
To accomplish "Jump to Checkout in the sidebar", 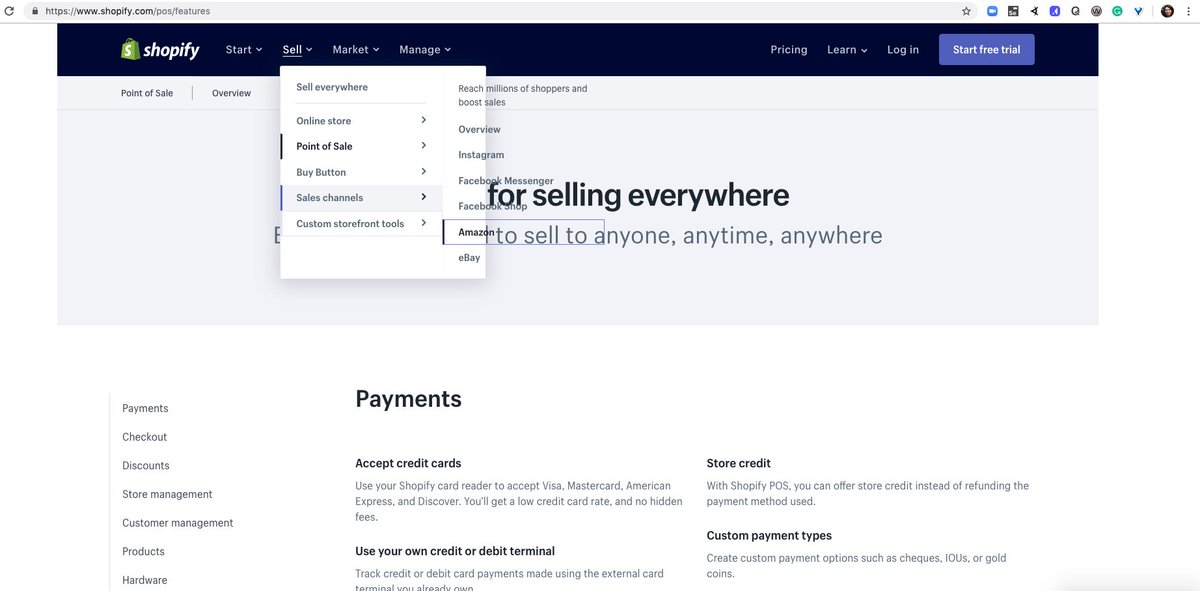I will click(144, 437).
